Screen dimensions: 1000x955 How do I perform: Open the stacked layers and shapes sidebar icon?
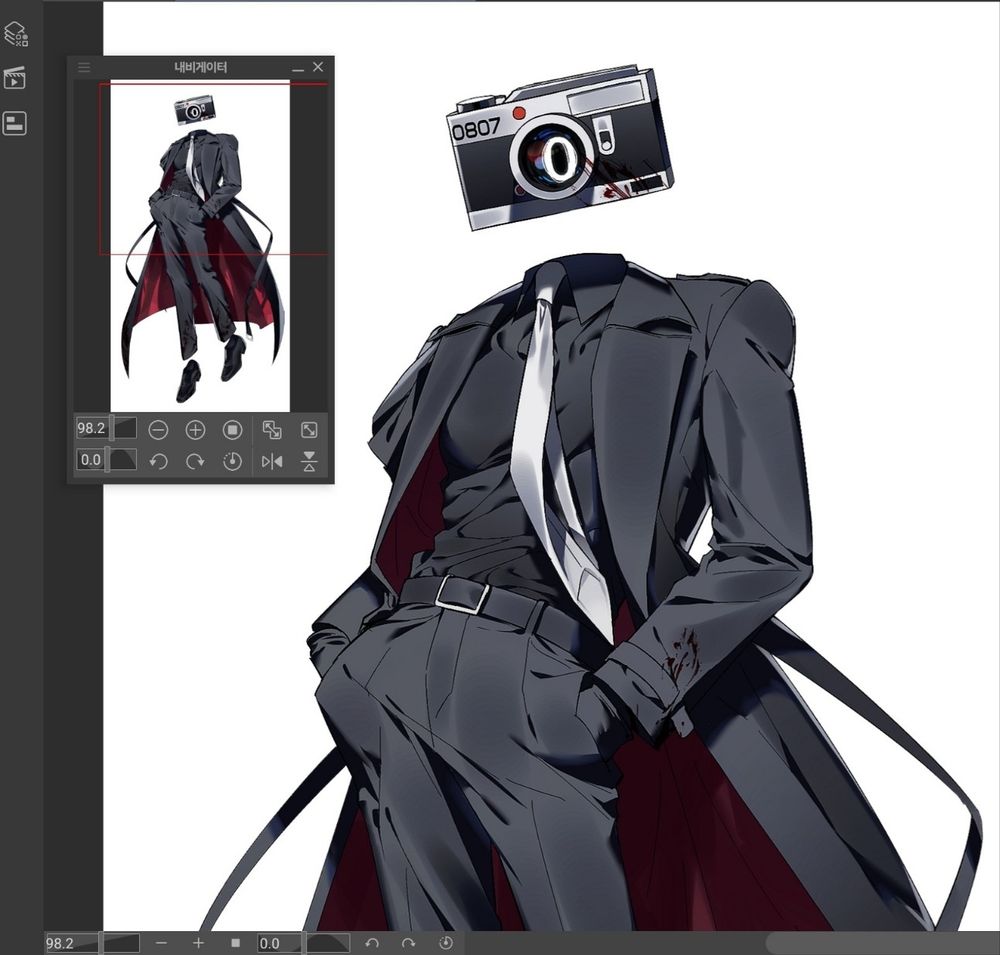pyautogui.click(x=15, y=34)
